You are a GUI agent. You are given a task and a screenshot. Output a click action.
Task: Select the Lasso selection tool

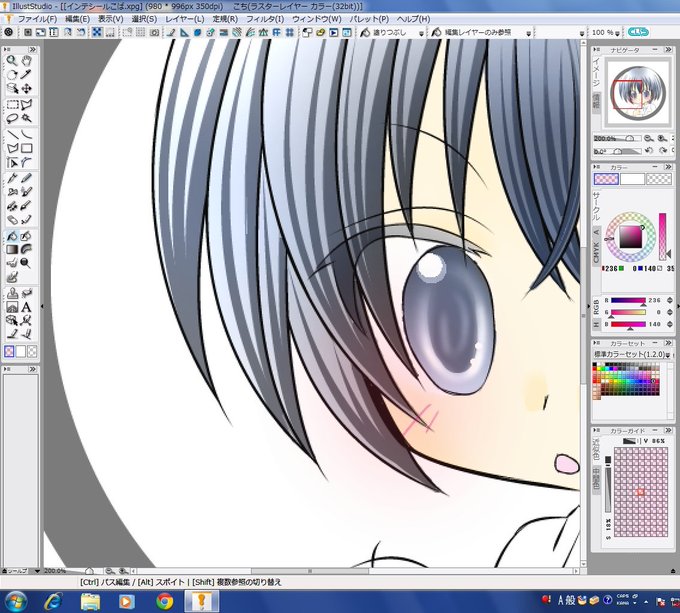coord(12,118)
